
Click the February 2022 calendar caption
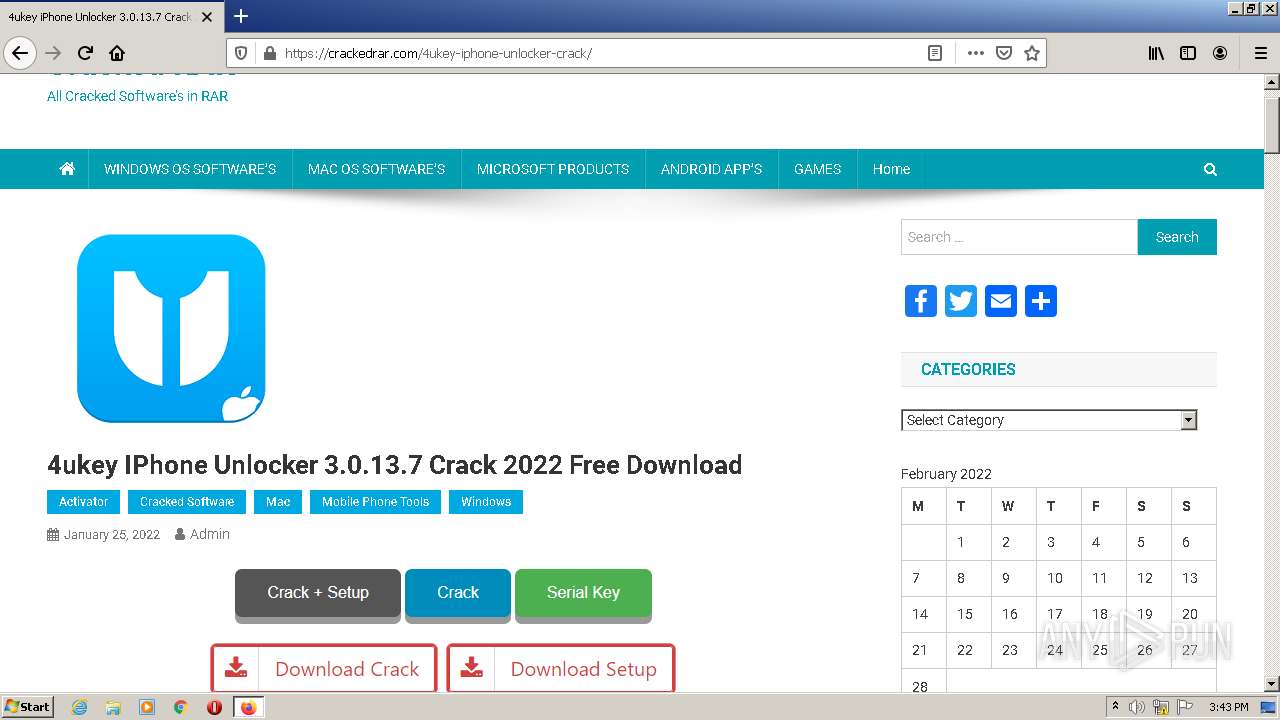(x=946, y=474)
